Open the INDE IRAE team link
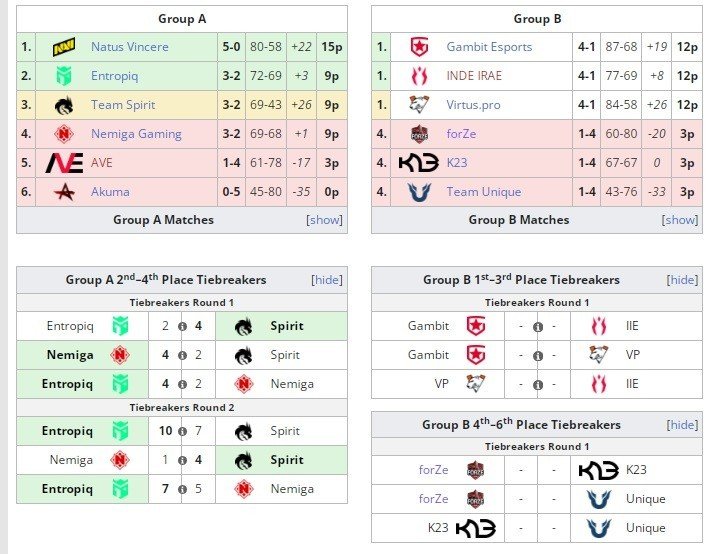This screenshot has width=714, height=554. click(x=474, y=76)
